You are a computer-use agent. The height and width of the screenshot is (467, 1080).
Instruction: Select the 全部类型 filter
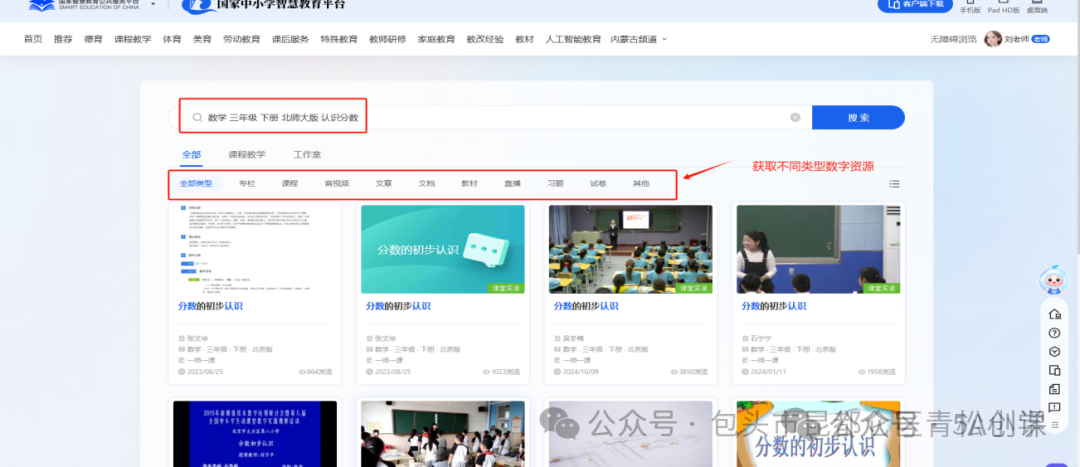(196, 184)
